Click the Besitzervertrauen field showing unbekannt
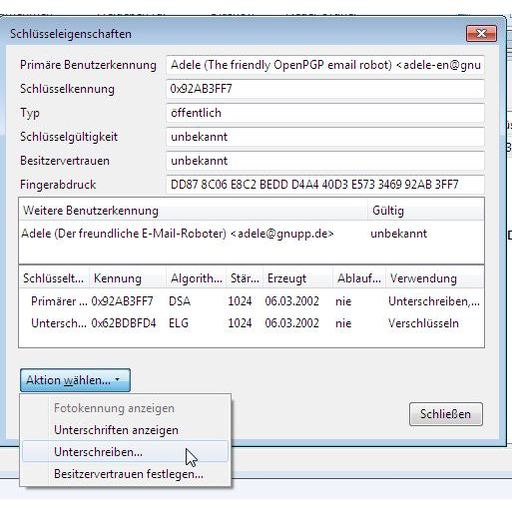512x512 pixels. (325, 161)
